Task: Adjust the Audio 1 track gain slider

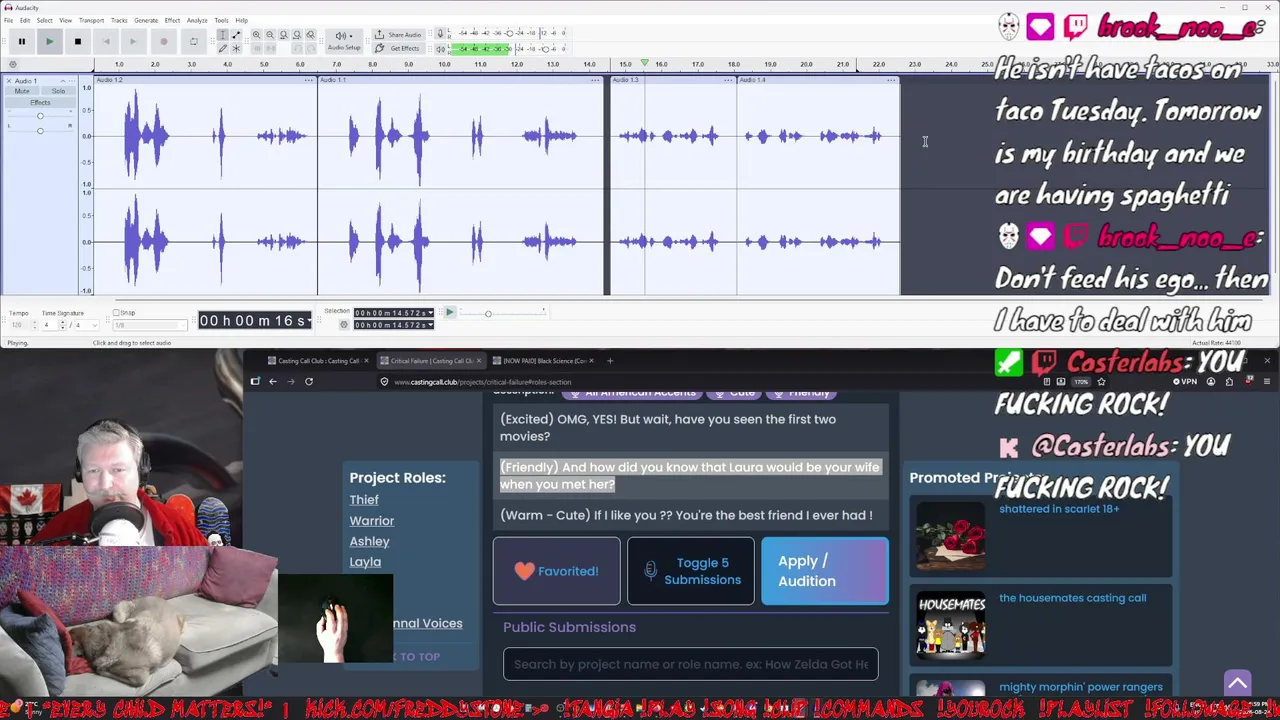Action: pos(40,117)
